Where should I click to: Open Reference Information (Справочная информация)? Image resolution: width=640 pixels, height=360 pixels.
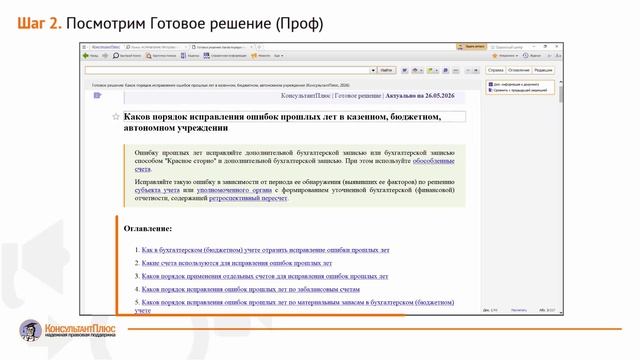tap(225, 56)
